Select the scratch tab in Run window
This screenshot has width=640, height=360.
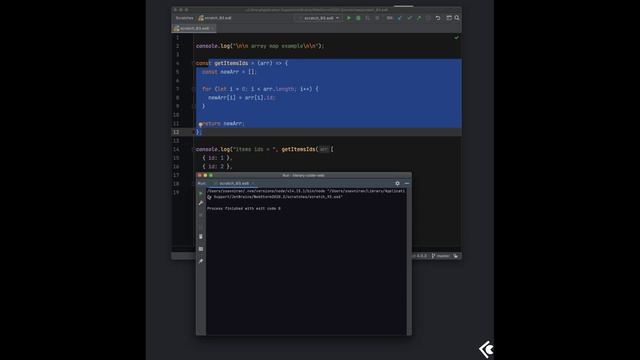(234, 183)
